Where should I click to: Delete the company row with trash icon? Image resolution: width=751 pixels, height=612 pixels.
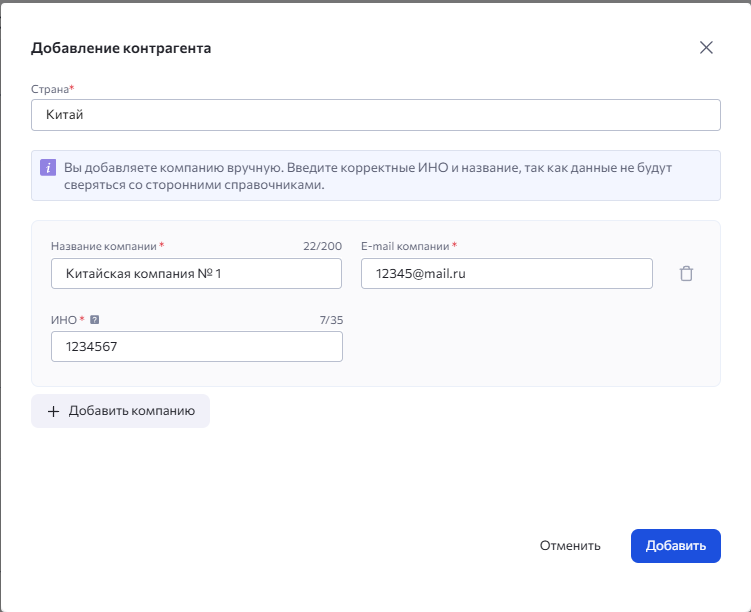tap(686, 273)
